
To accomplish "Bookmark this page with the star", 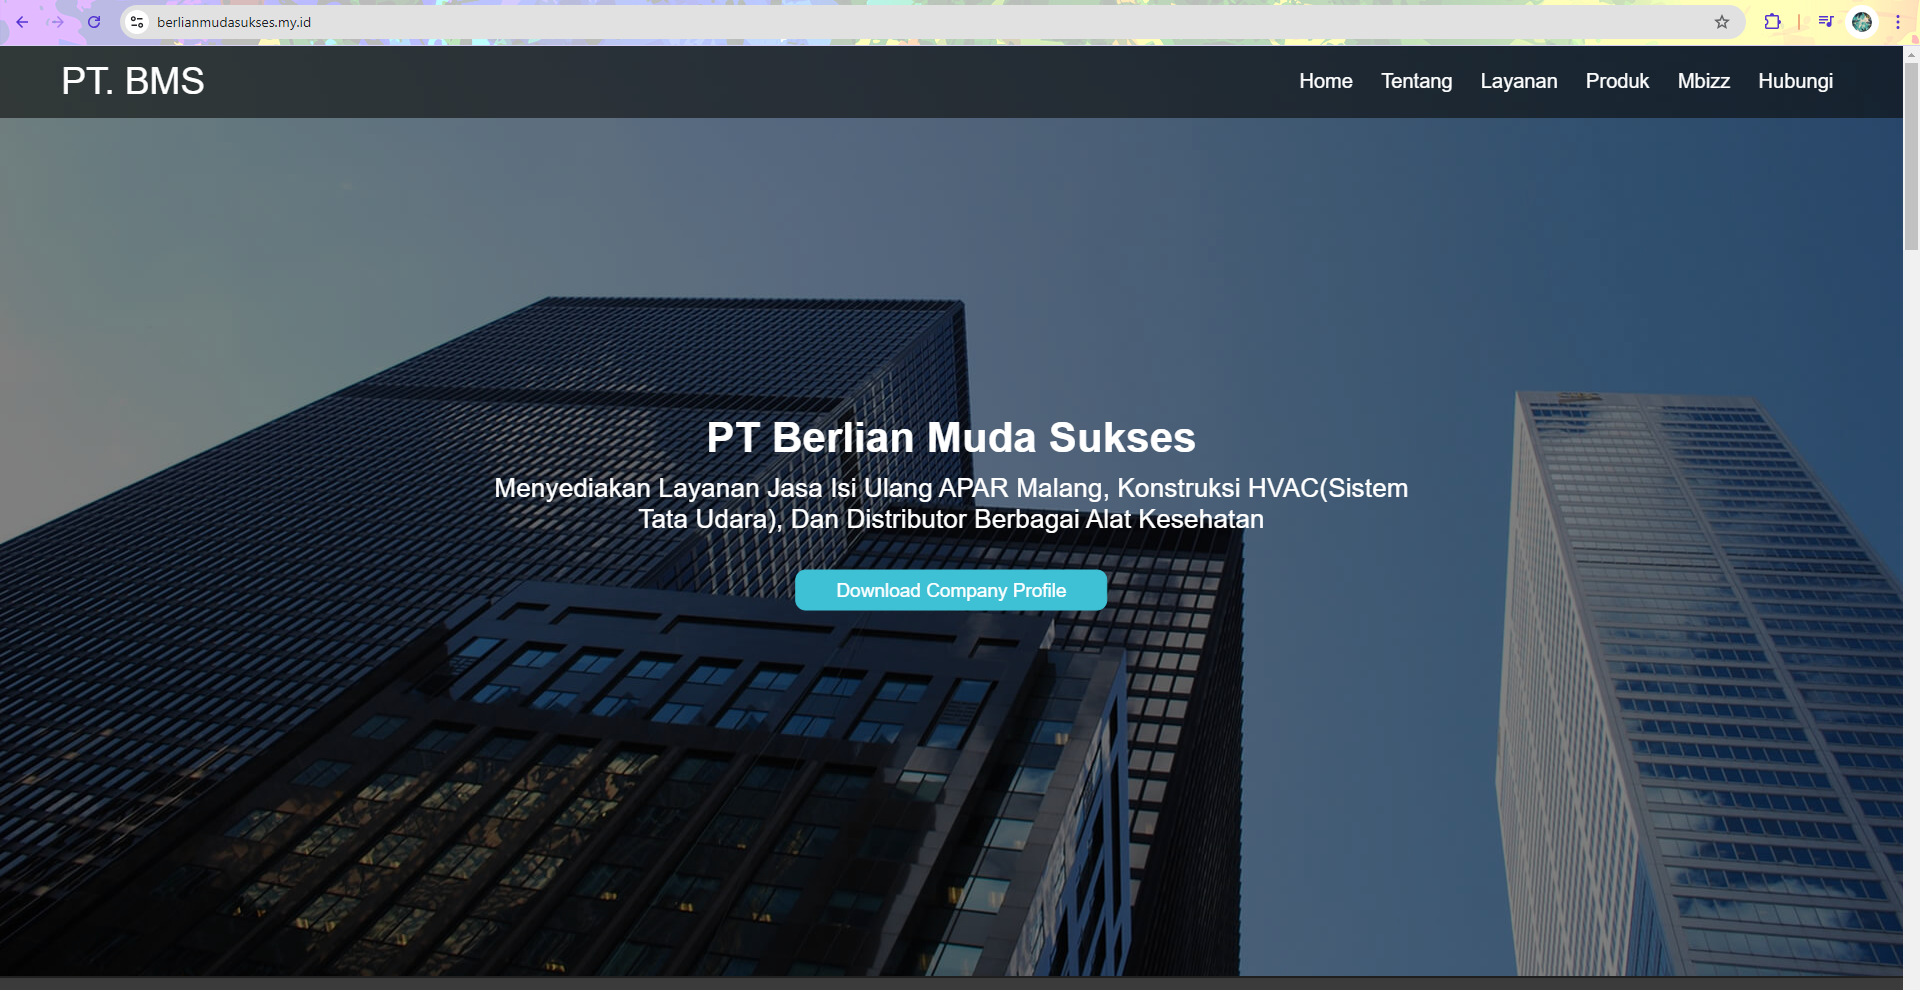I will (x=1722, y=22).
